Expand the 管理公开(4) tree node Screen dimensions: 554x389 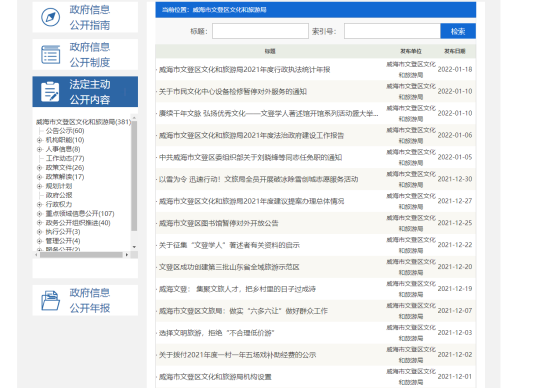pyautogui.click(x=39, y=241)
